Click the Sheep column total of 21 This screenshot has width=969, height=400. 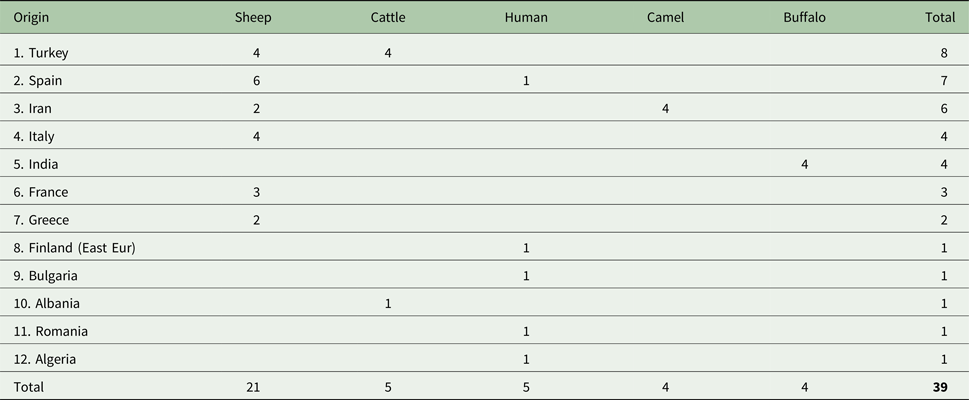(255, 386)
